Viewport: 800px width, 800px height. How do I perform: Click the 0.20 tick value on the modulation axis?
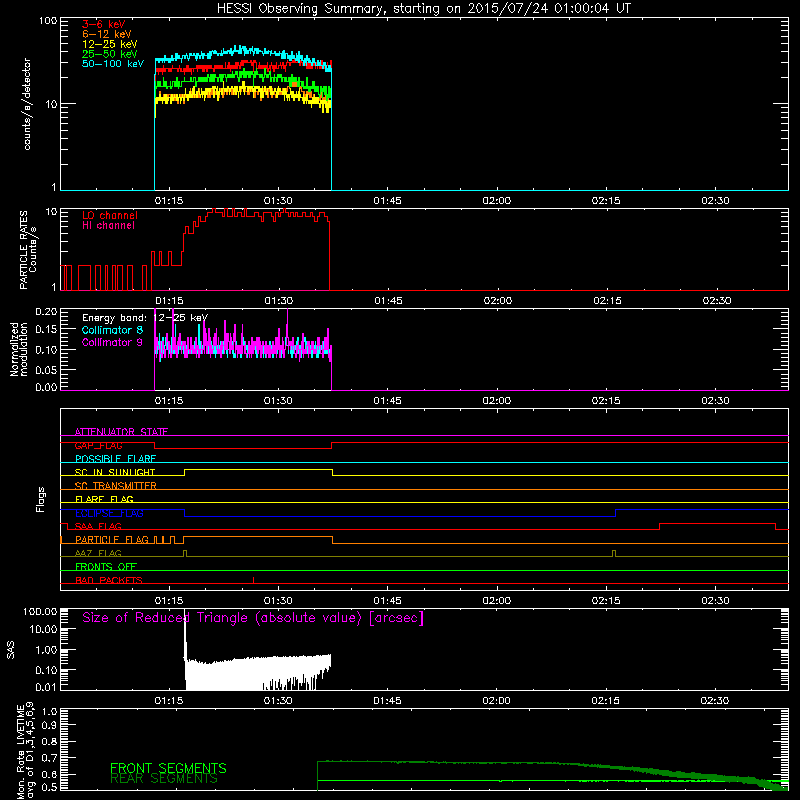click(x=46, y=311)
